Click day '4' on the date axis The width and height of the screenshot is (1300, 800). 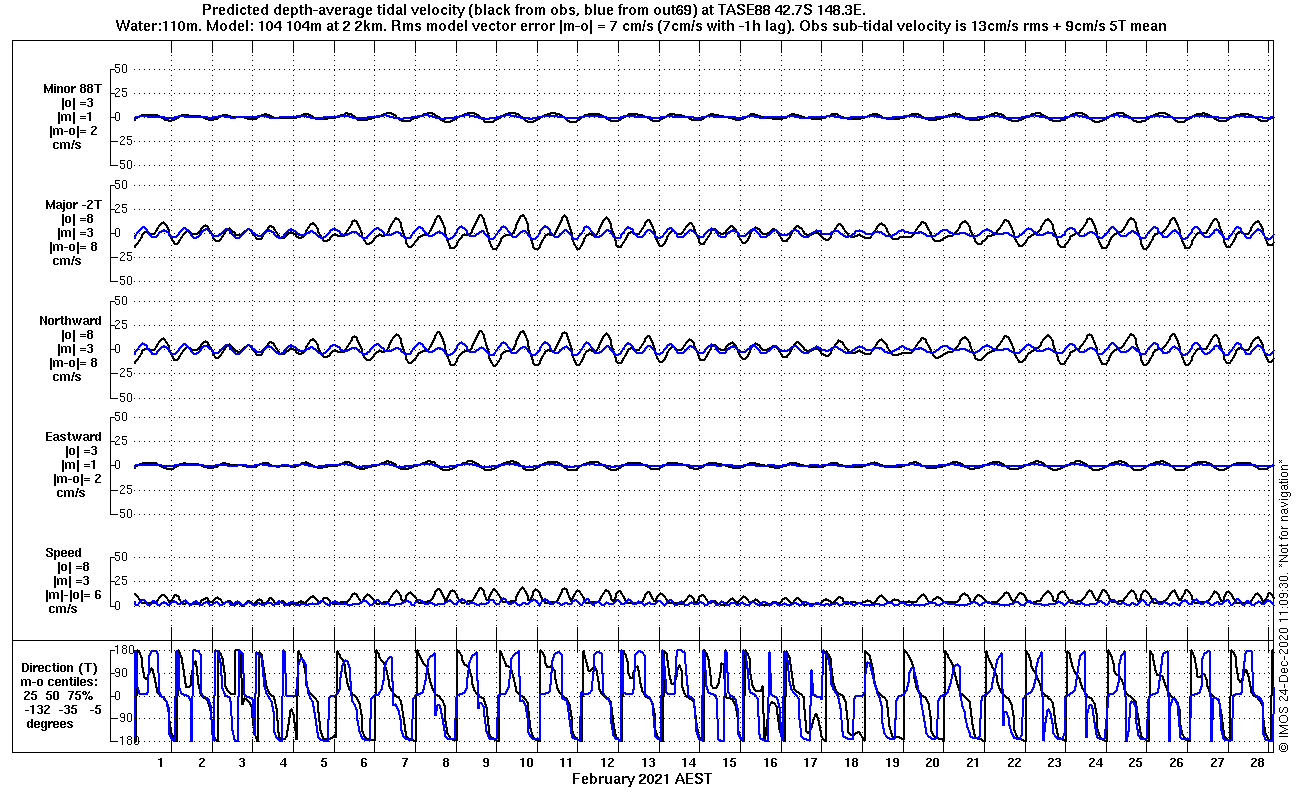click(x=283, y=762)
